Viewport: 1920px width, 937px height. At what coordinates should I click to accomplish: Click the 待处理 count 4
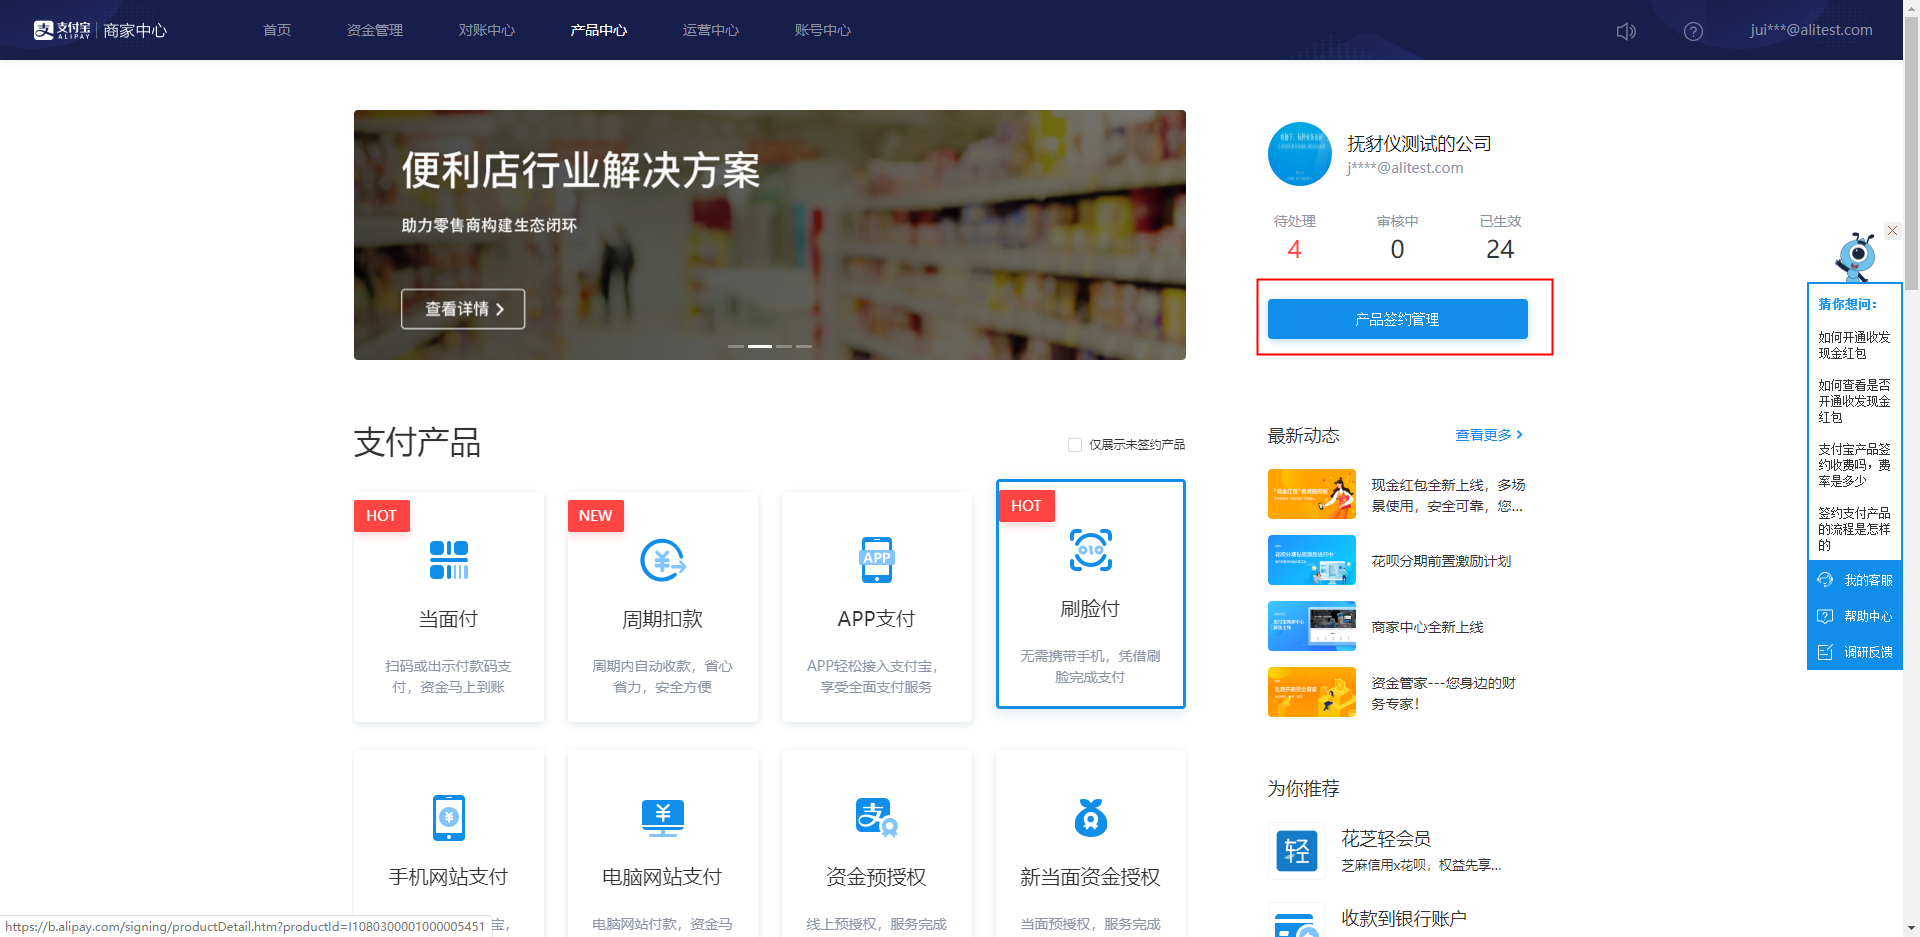[x=1295, y=249]
